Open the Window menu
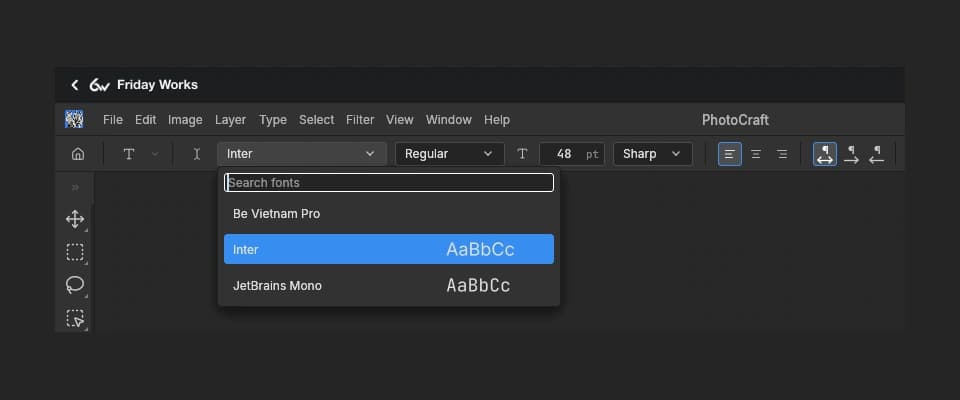 click(449, 120)
